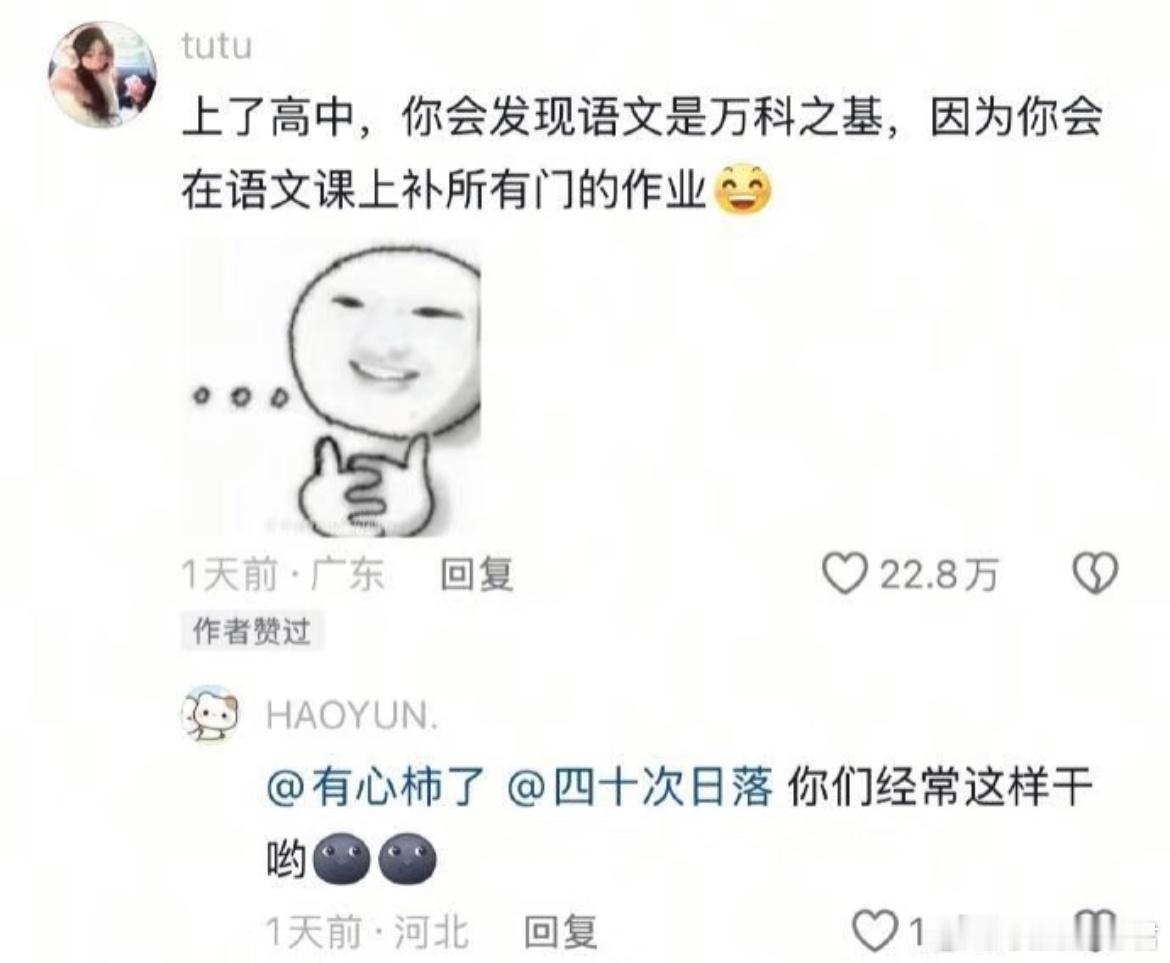The width and height of the screenshot is (1170, 963).
Task: Open tutu's profile avatar
Action: pyautogui.click(x=102, y=75)
